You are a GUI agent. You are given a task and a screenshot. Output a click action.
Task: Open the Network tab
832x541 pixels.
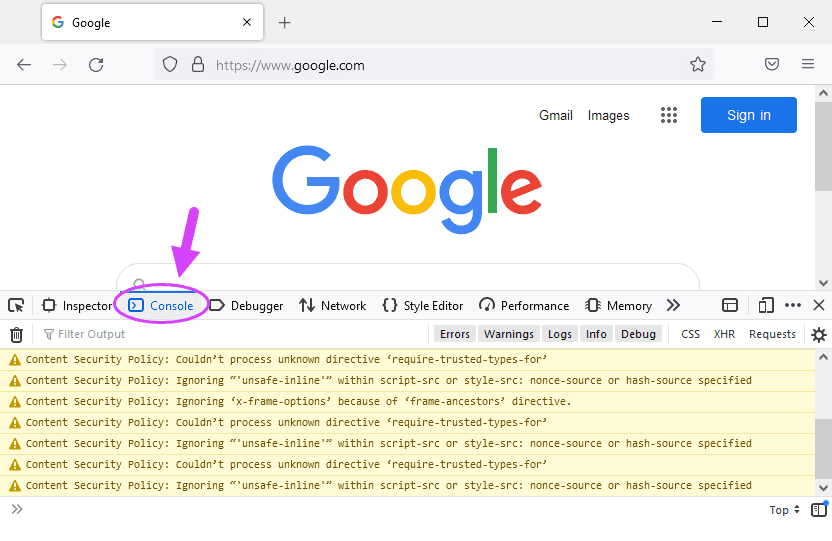(x=332, y=306)
